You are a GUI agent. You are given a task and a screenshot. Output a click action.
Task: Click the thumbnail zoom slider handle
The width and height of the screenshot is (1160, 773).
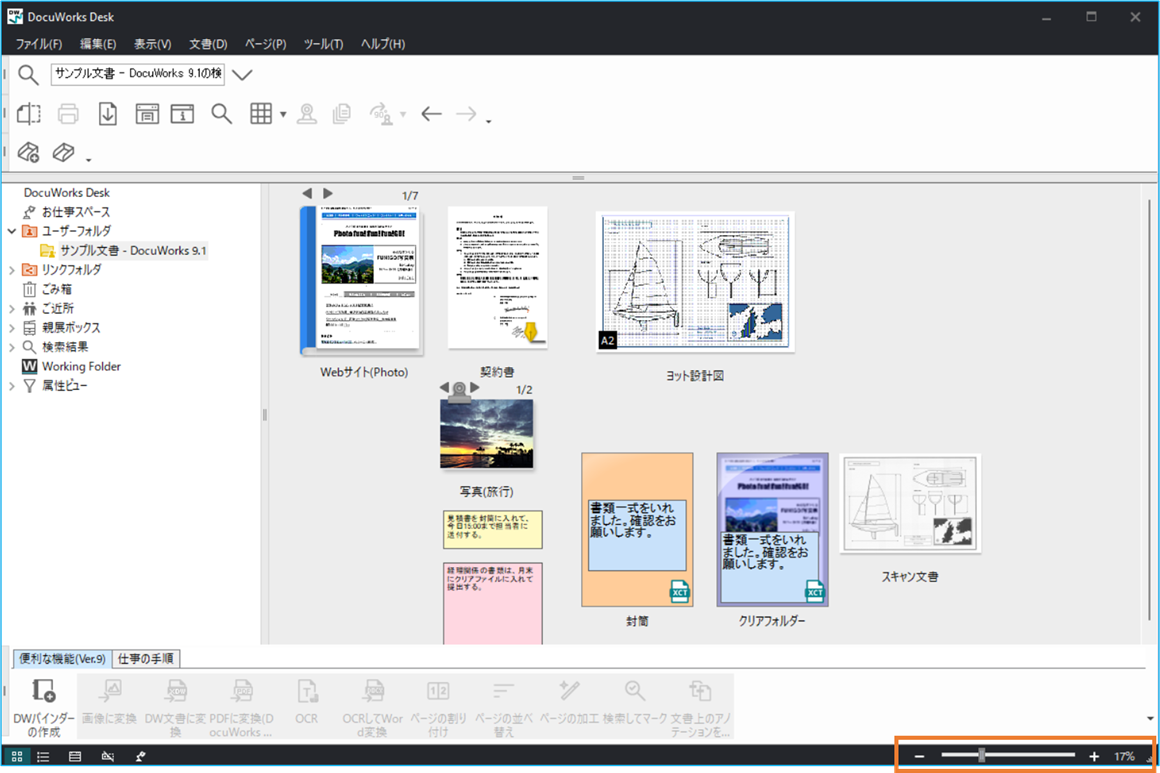point(982,755)
